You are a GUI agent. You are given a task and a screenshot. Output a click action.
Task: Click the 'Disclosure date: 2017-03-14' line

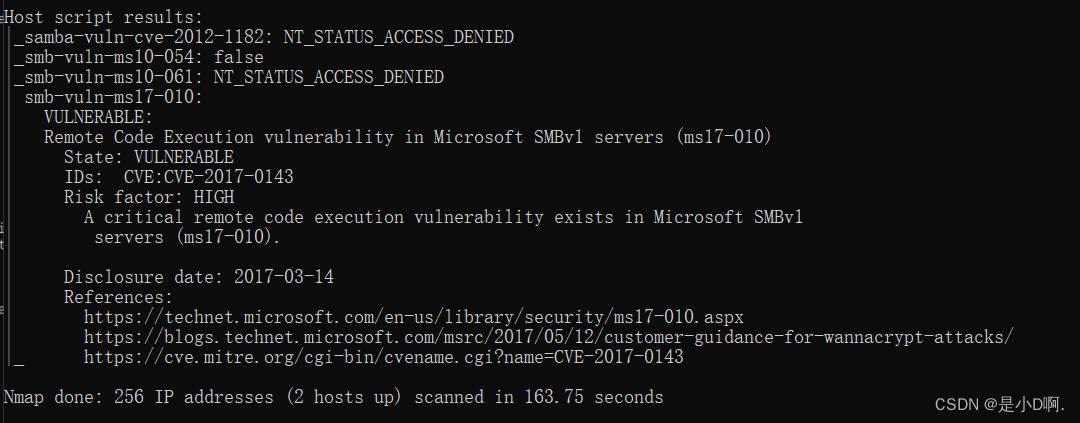coord(199,277)
